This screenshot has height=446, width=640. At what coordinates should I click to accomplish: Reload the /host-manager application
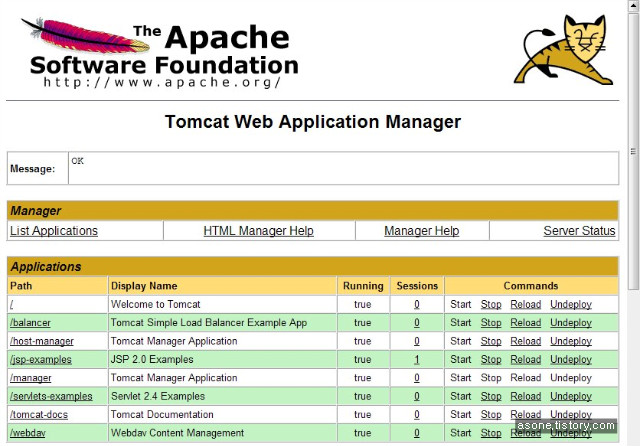click(x=526, y=341)
